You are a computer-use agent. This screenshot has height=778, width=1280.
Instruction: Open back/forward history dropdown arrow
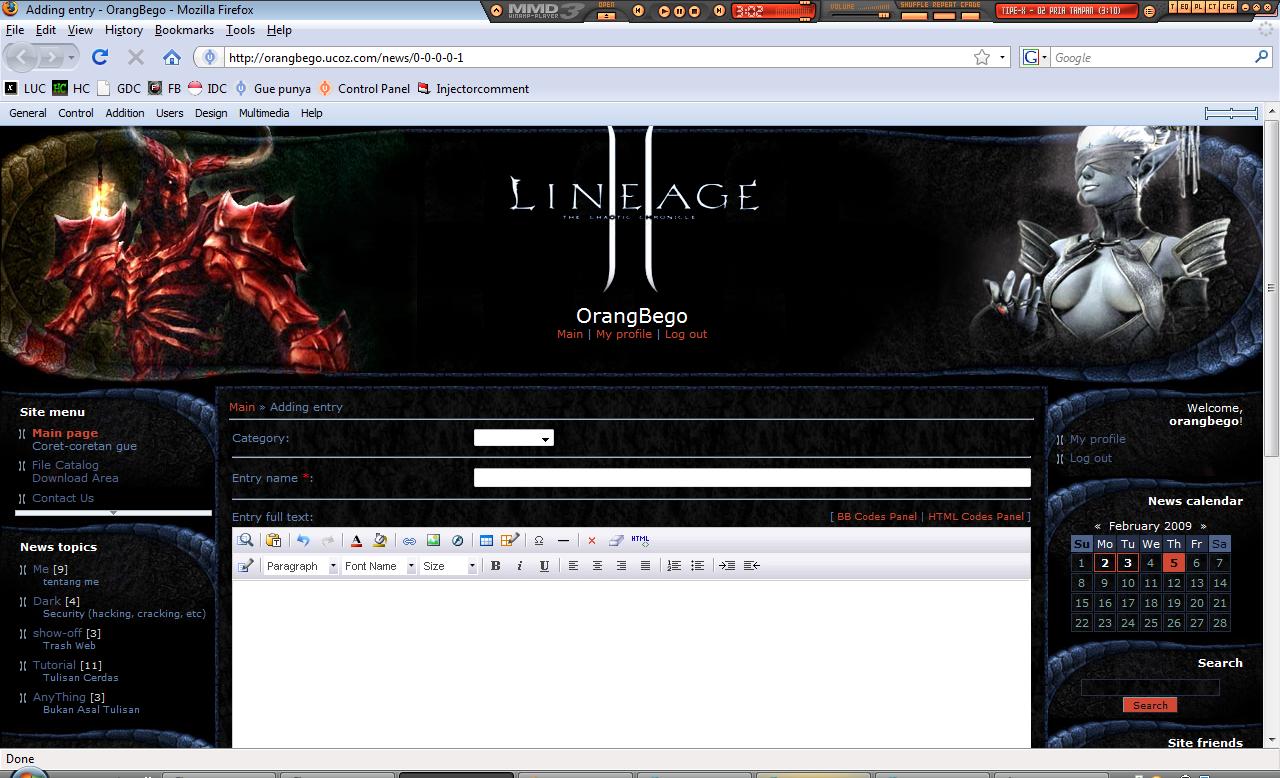tap(71, 57)
